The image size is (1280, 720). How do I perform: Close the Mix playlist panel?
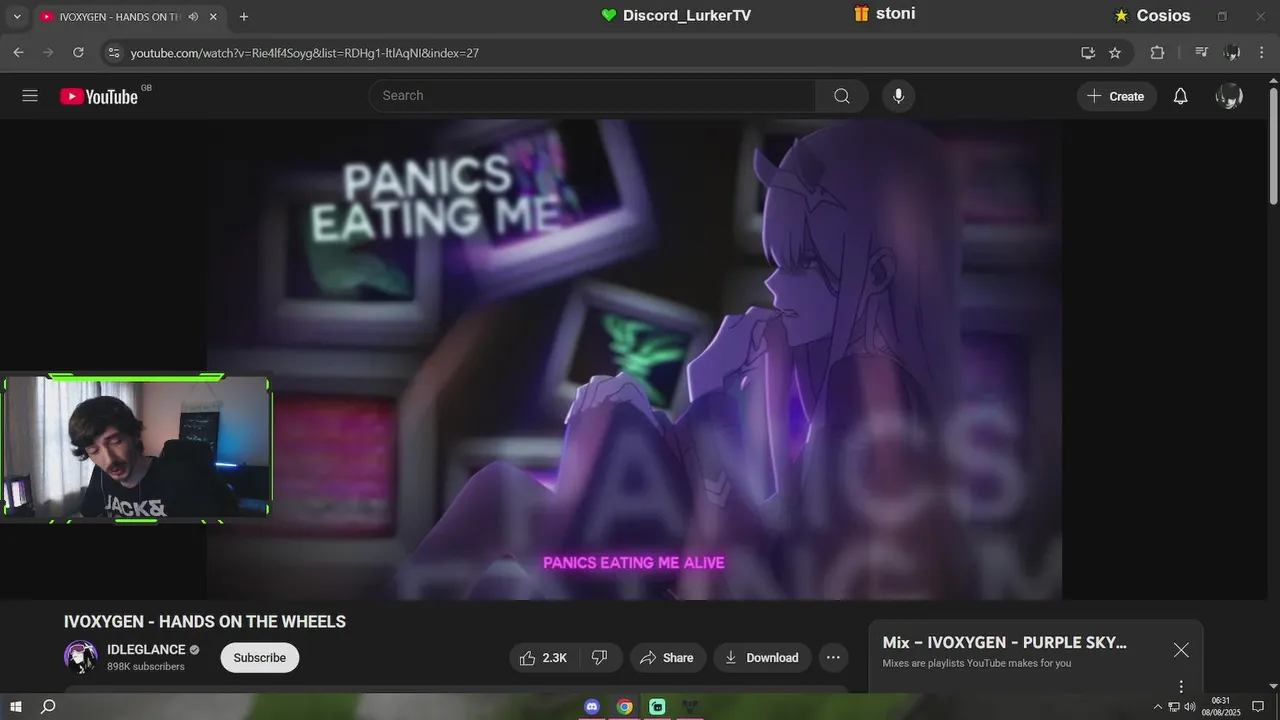pyautogui.click(x=1181, y=650)
